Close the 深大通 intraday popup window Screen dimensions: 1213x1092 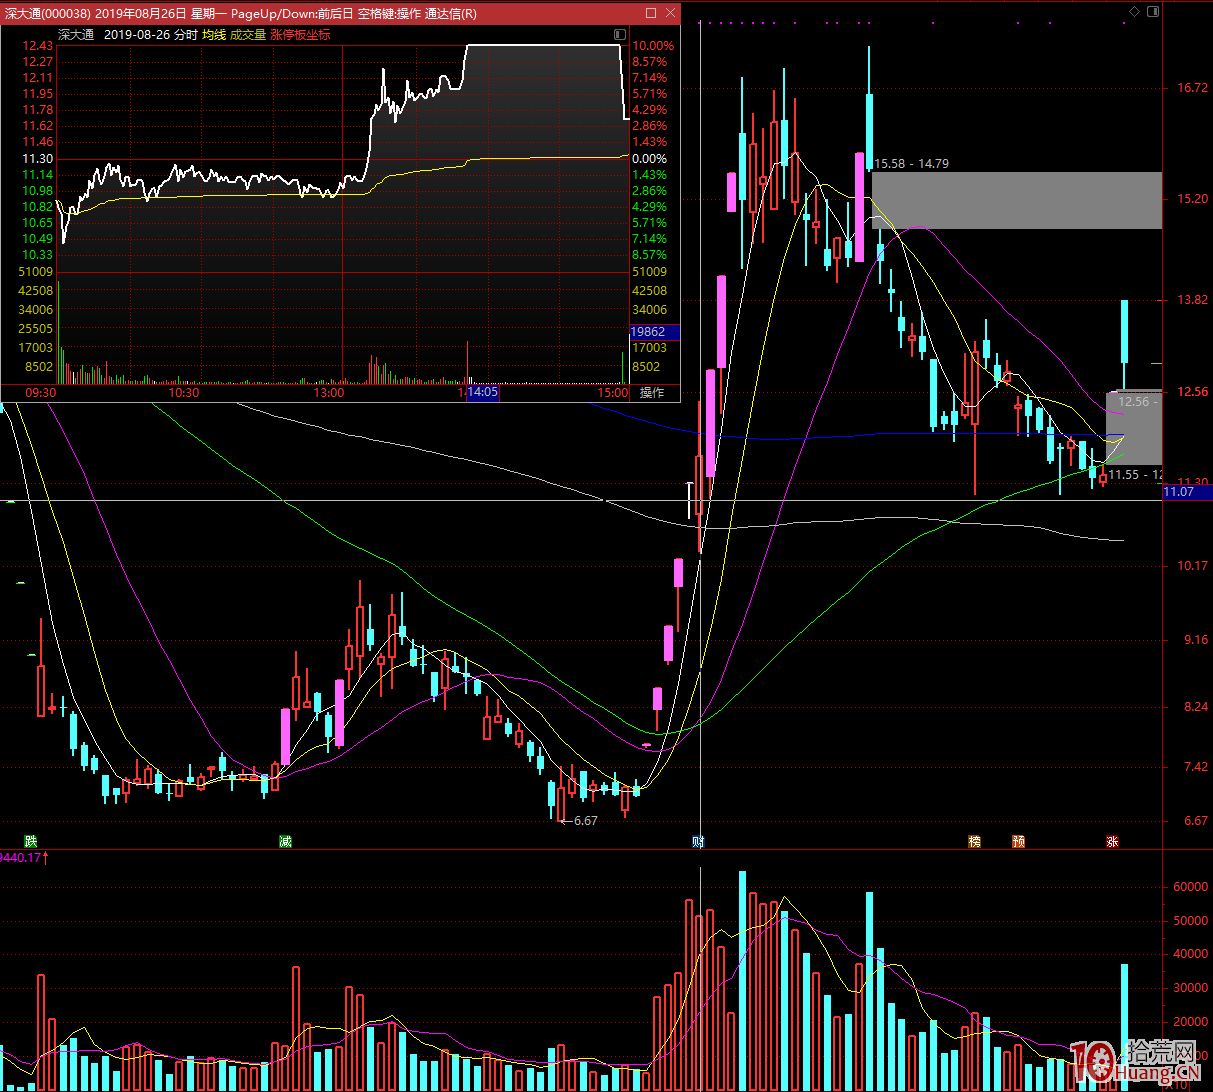pos(670,13)
